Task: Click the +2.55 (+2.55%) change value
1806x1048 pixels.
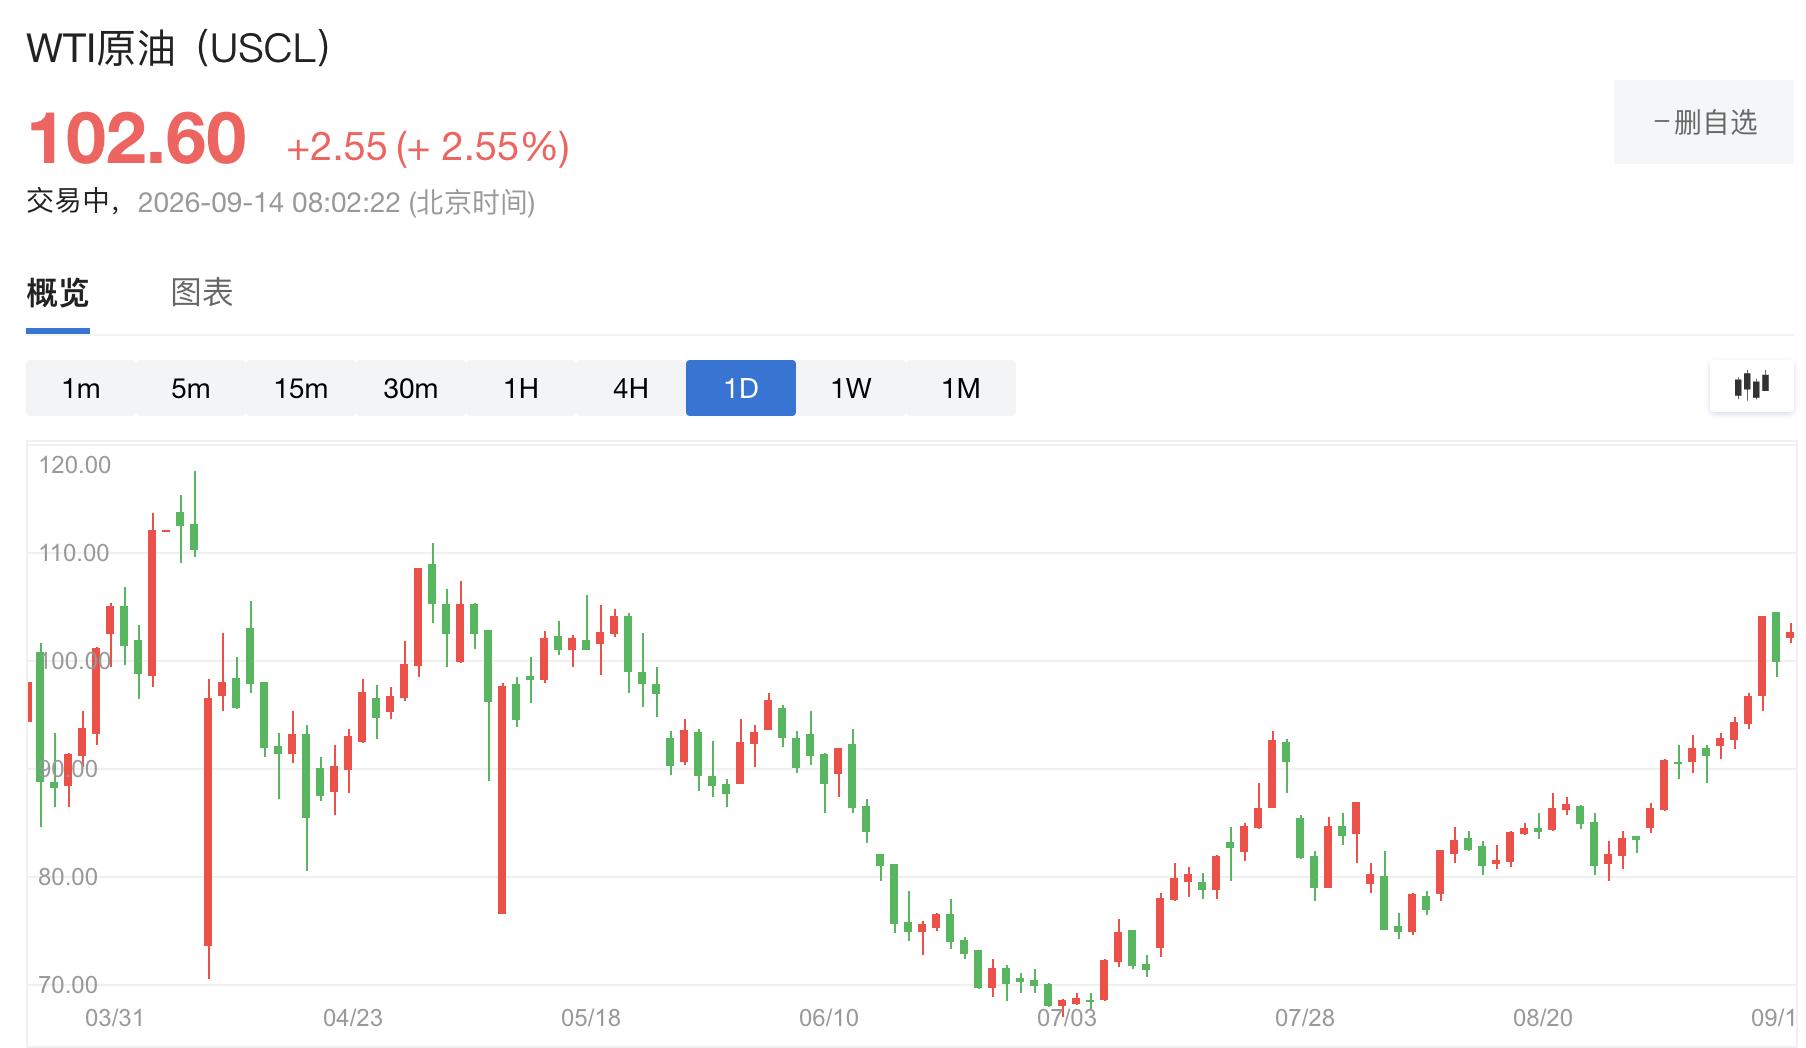Action: [x=428, y=147]
